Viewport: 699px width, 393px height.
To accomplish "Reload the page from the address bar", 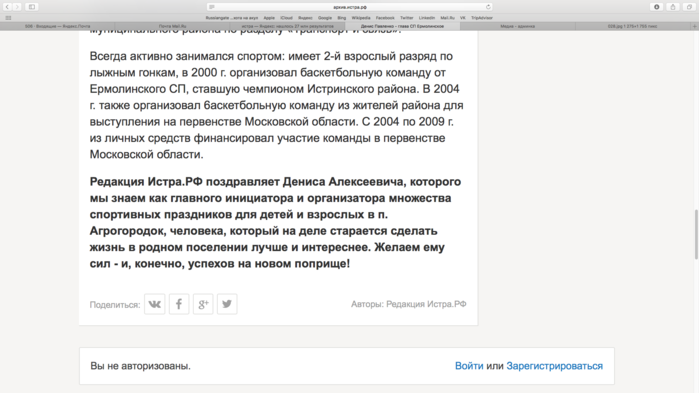I will 488,7.
